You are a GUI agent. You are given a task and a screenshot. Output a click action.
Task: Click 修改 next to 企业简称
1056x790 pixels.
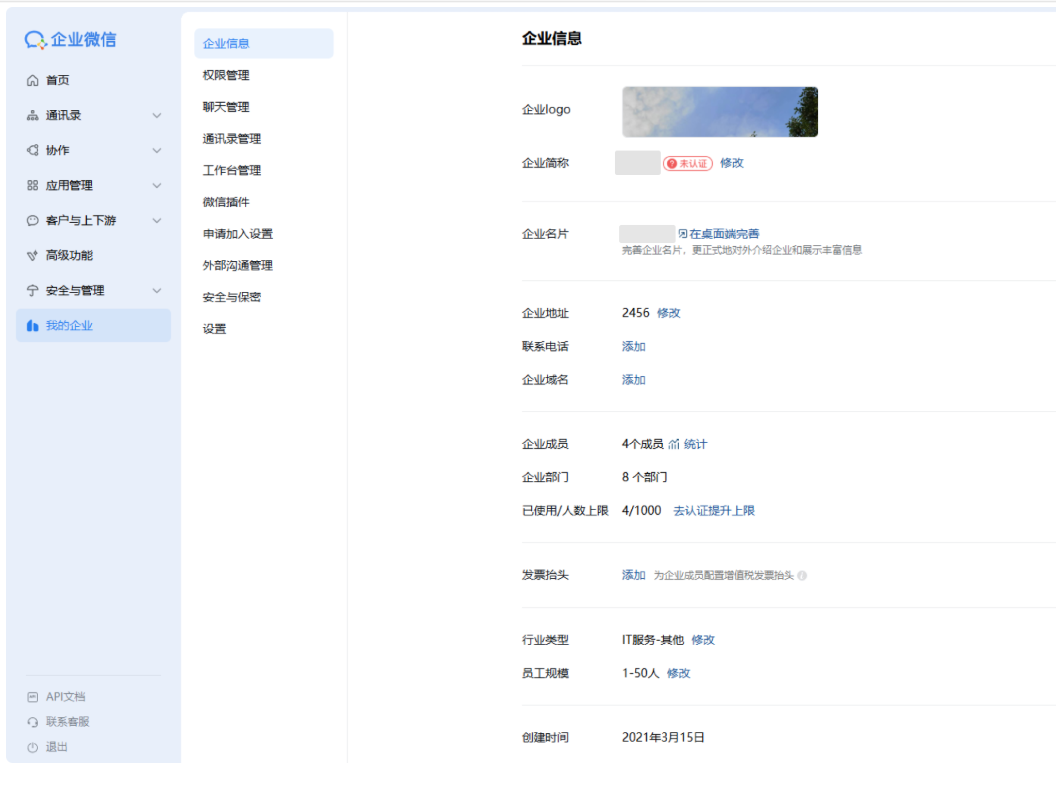(x=731, y=163)
